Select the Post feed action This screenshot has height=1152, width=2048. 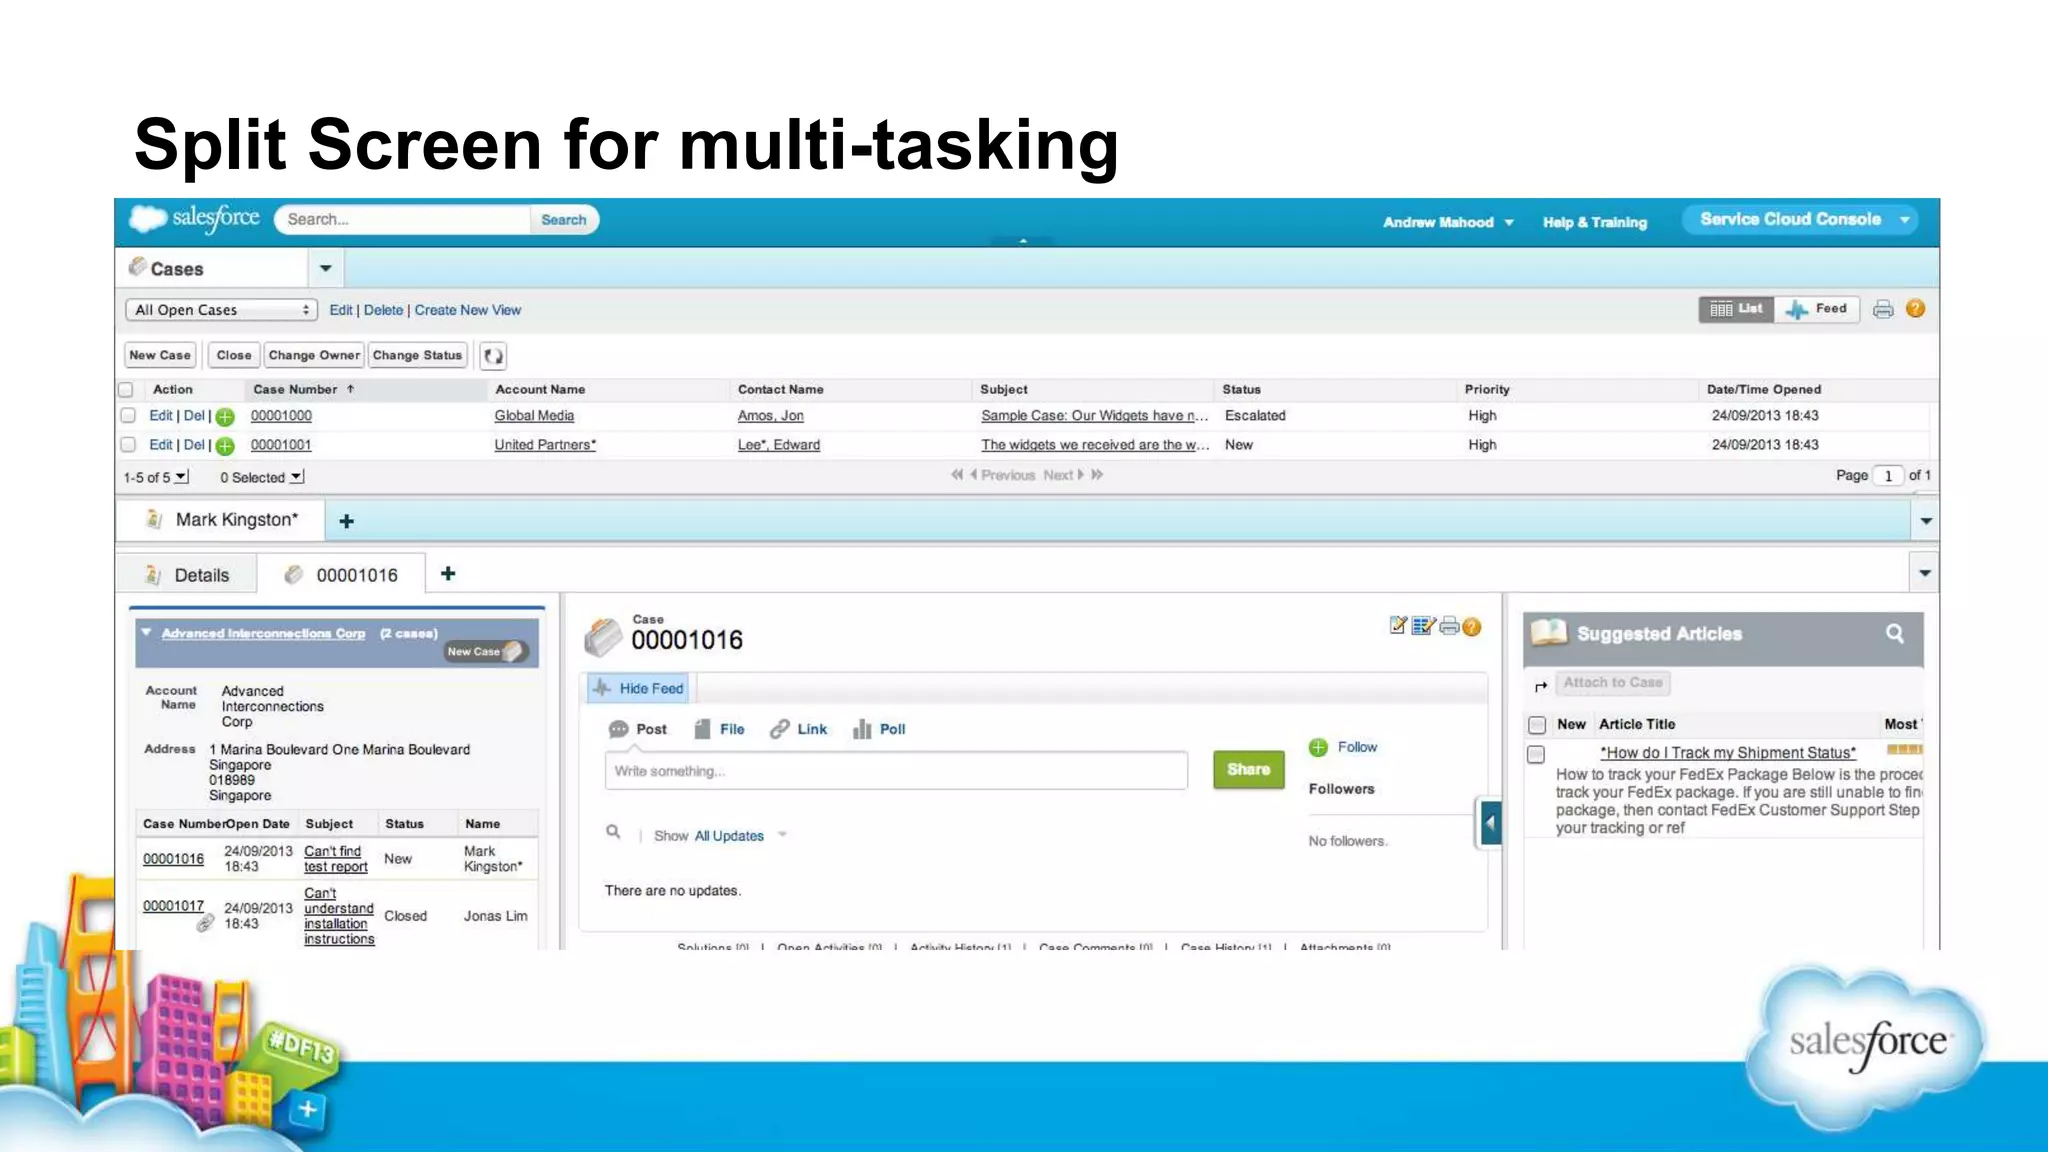[637, 729]
